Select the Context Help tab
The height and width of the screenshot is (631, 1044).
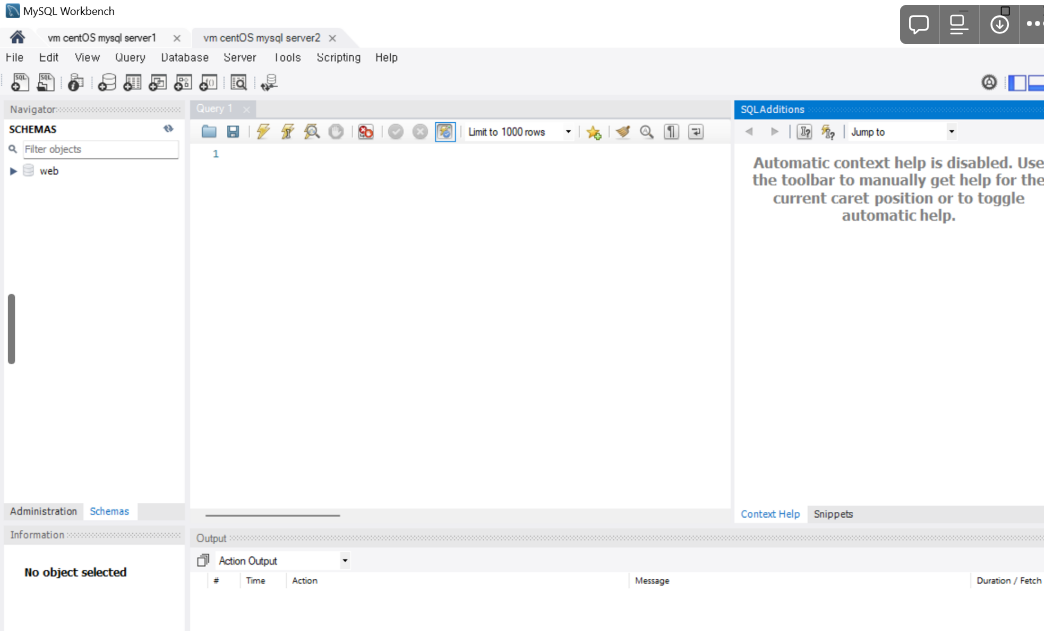click(770, 514)
